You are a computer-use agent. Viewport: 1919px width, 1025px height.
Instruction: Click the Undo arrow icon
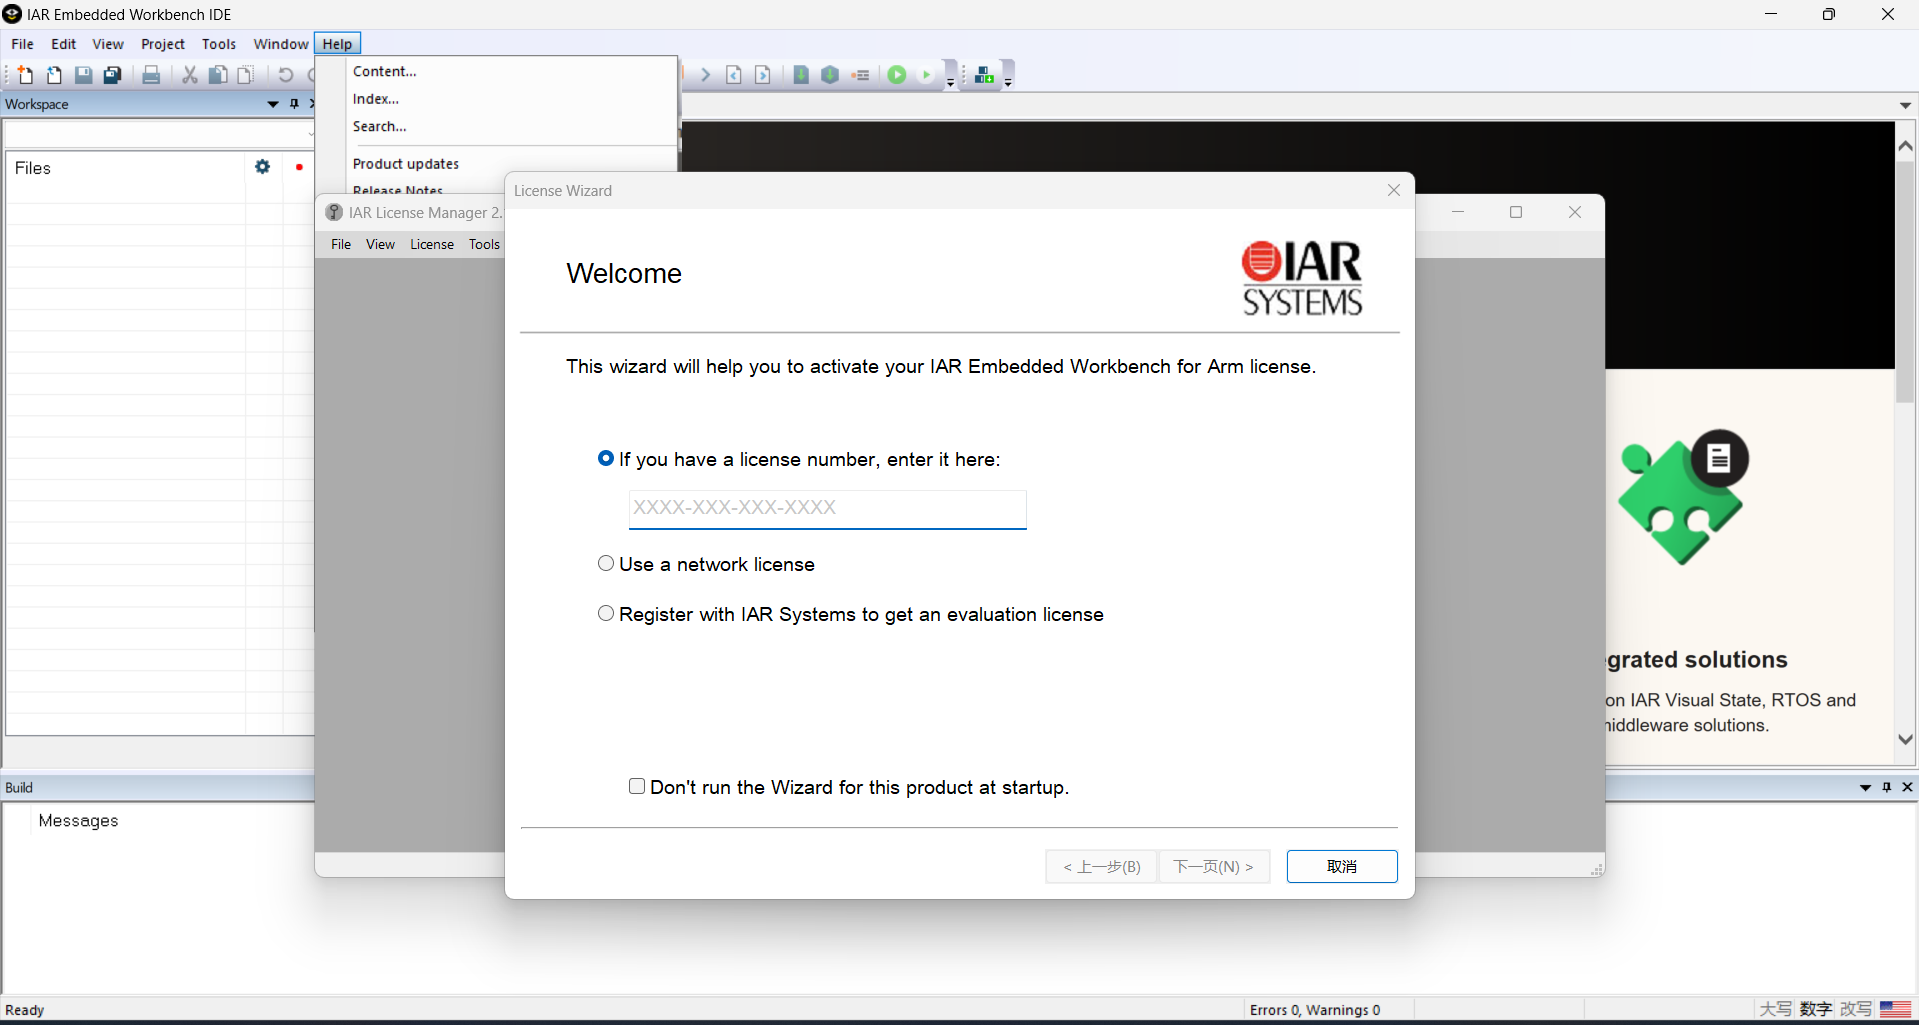(285, 75)
